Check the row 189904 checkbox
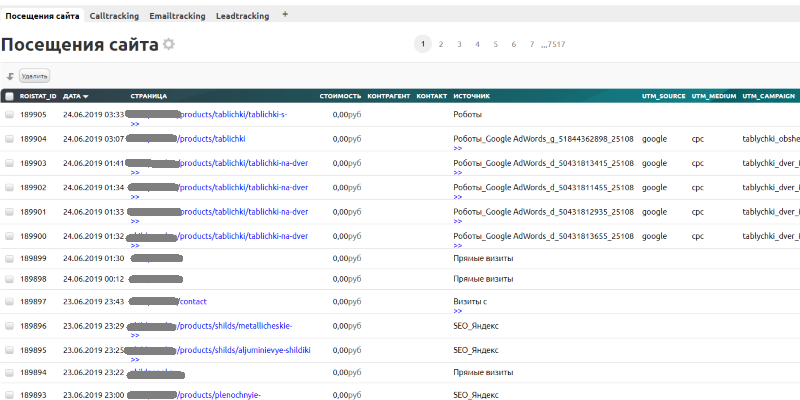 [9, 139]
